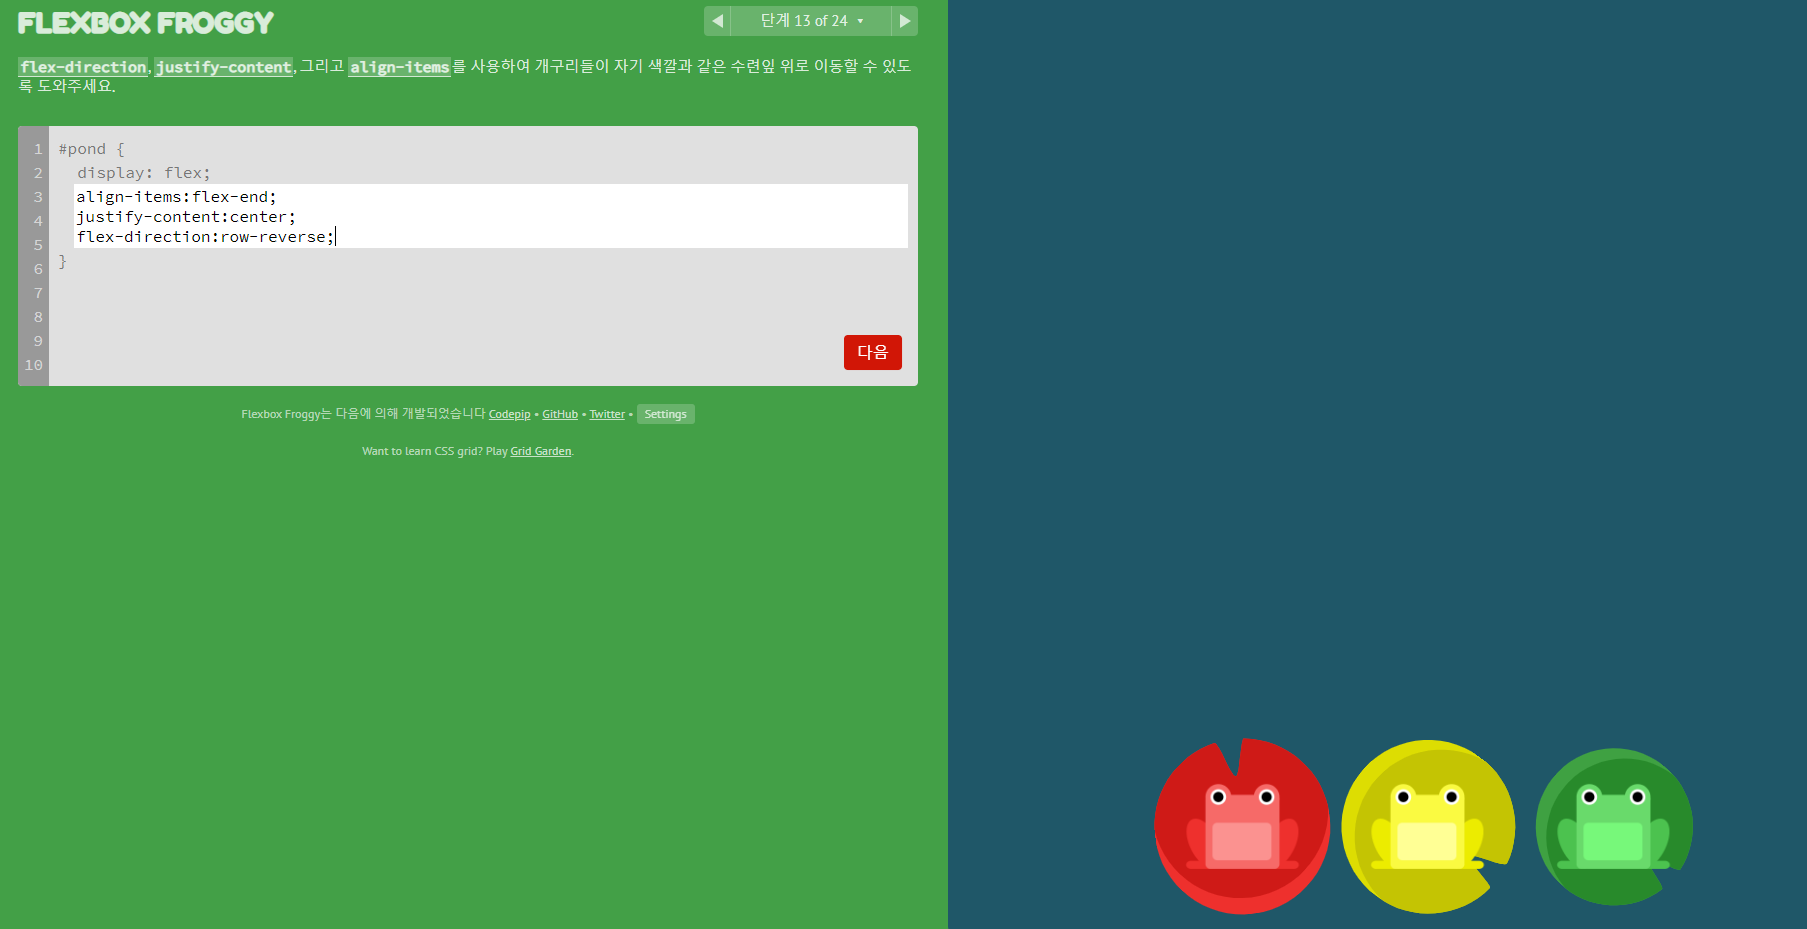This screenshot has width=1807, height=929.
Task: Click the '#pond {' code line
Action: 92,149
